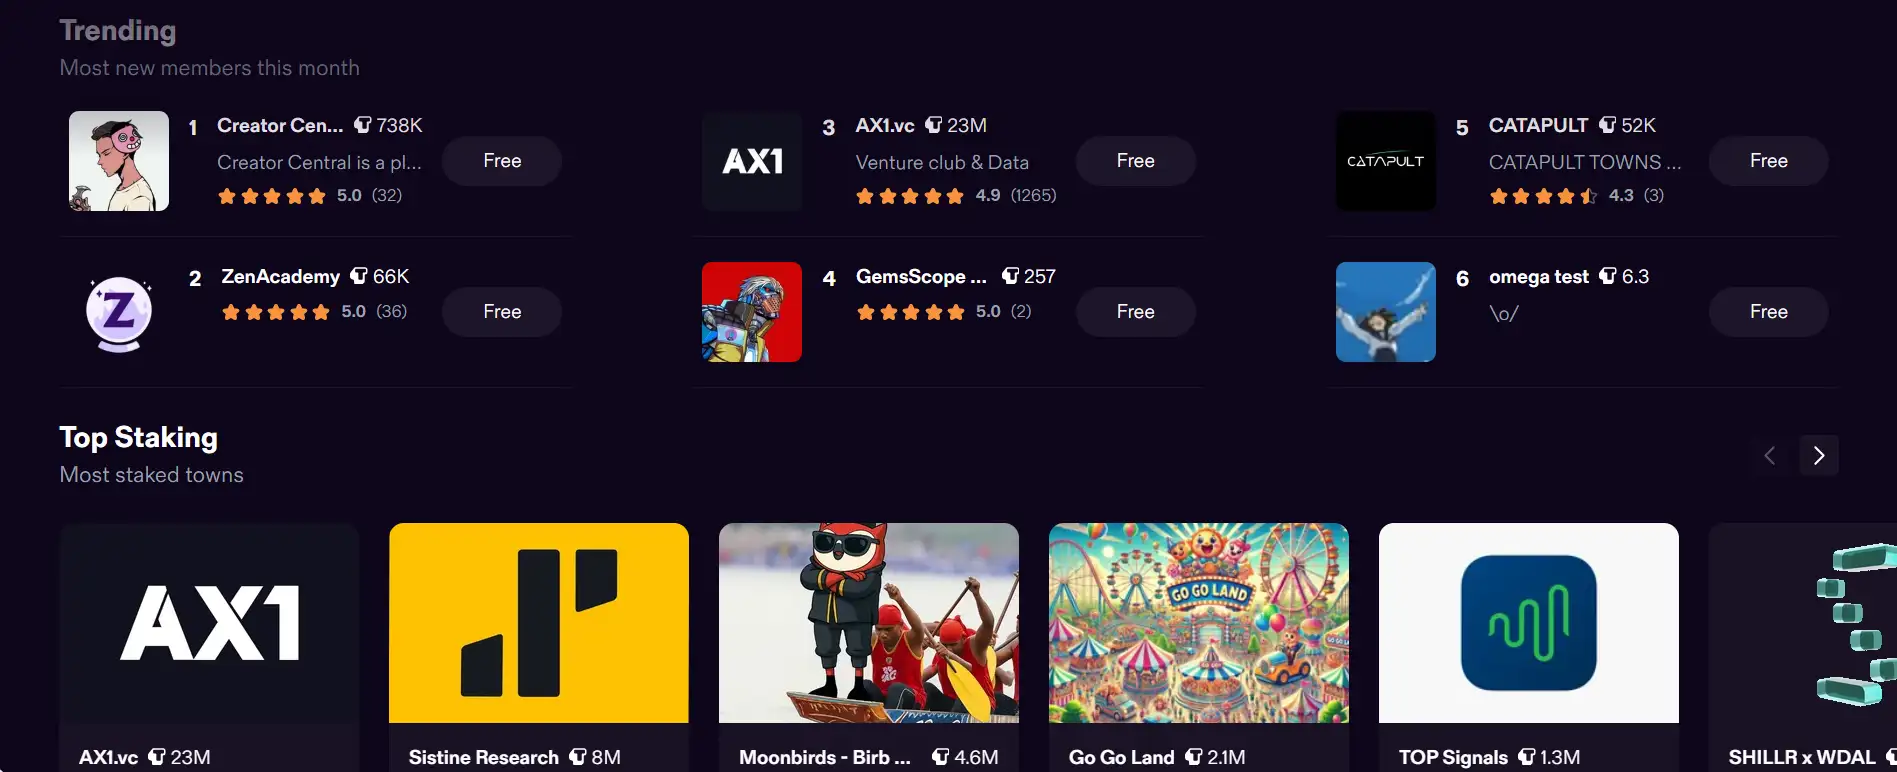Click the member icon beside 23M in Trending

(933, 125)
